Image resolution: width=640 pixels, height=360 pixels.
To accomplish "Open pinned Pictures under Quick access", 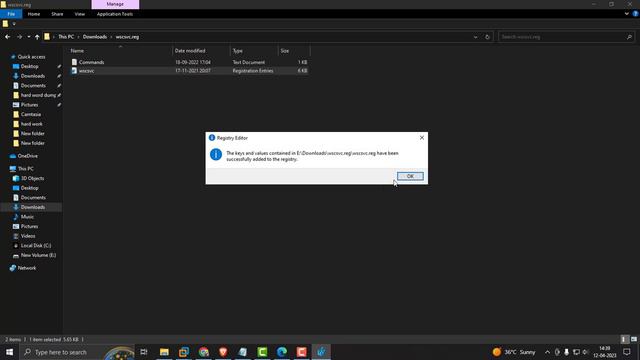I will coord(29,105).
